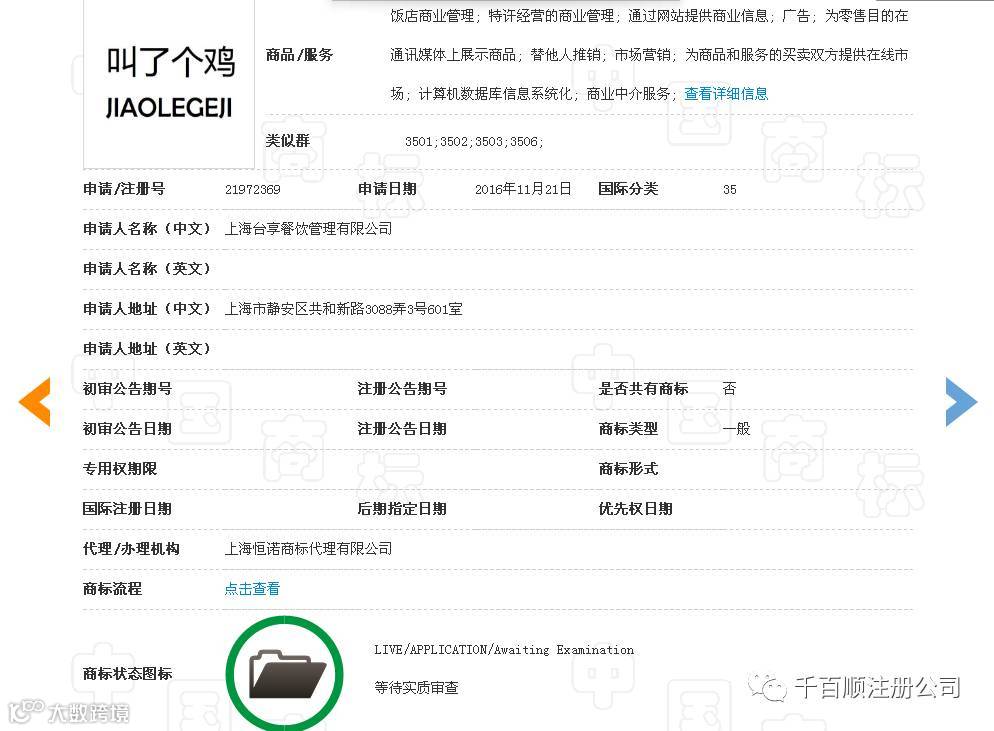The image size is (994, 731).
Task: Click the 国际注册日期 label
Action: pyautogui.click(x=127, y=508)
